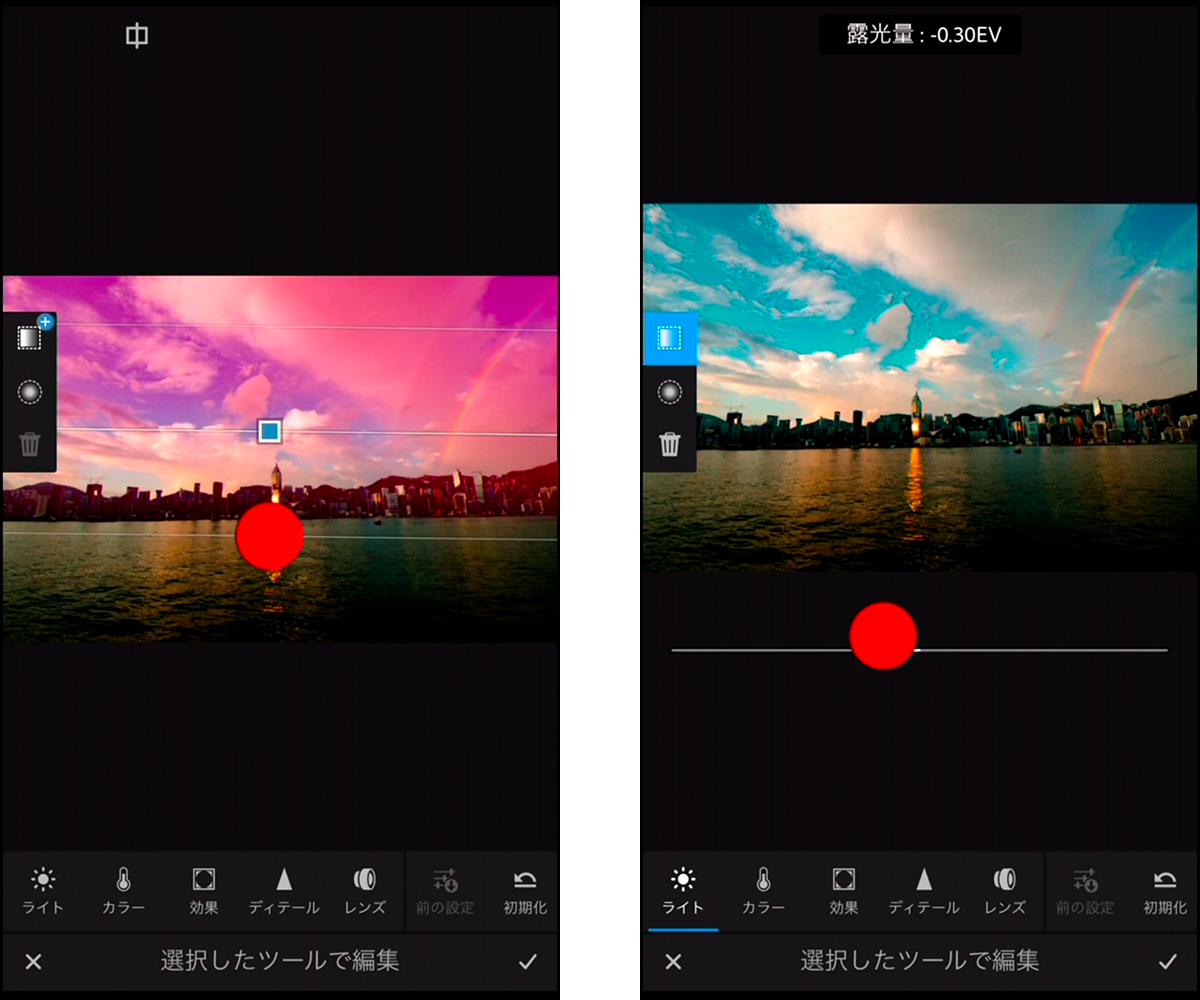Delete selection with right screen trash icon

pos(669,444)
